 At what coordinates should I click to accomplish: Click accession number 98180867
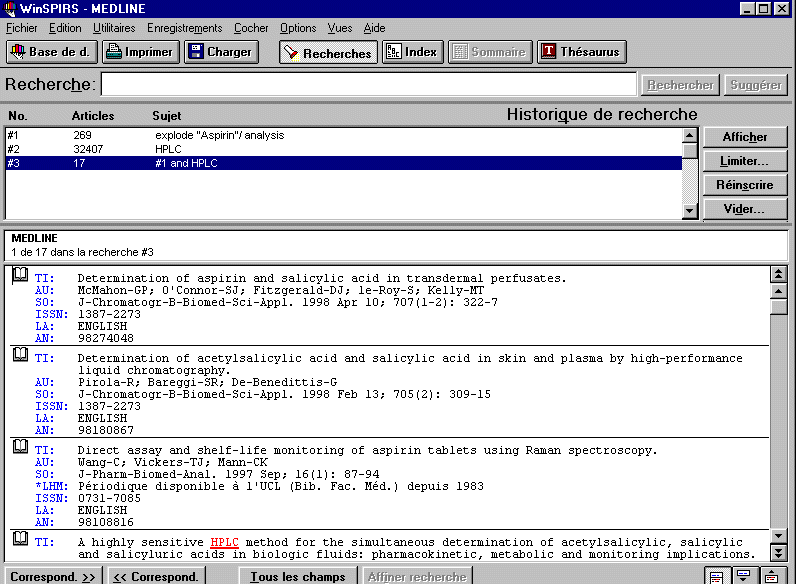(x=106, y=430)
